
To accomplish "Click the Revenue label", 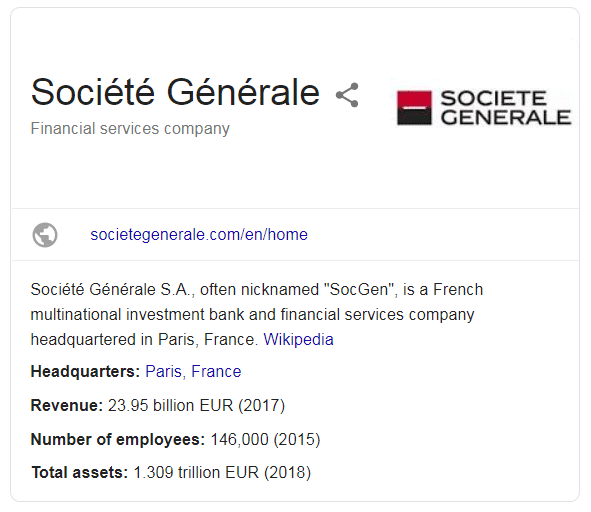I will coord(67,405).
